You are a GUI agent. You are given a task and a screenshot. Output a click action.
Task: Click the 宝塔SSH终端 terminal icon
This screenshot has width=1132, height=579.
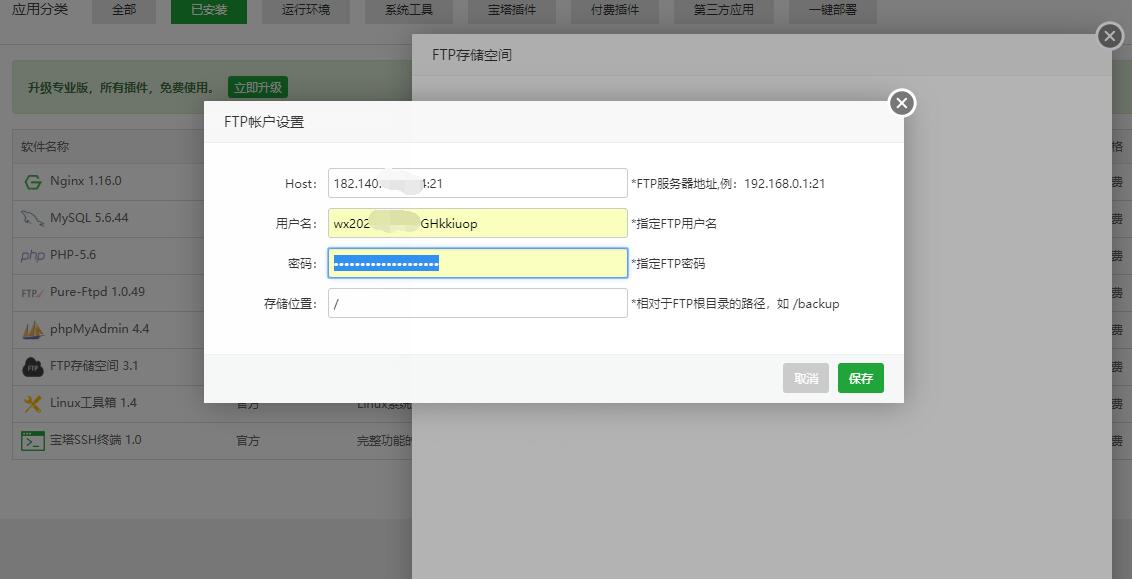click(32, 440)
